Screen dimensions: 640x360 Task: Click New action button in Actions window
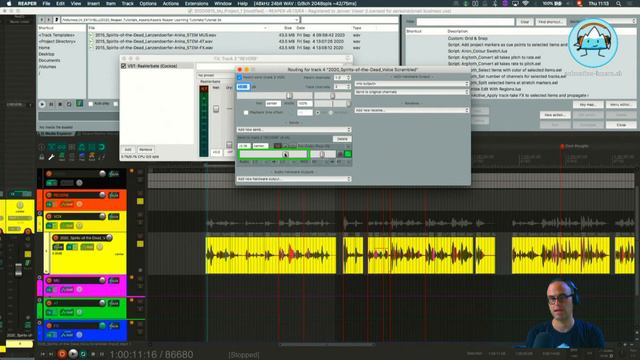tap(555, 115)
